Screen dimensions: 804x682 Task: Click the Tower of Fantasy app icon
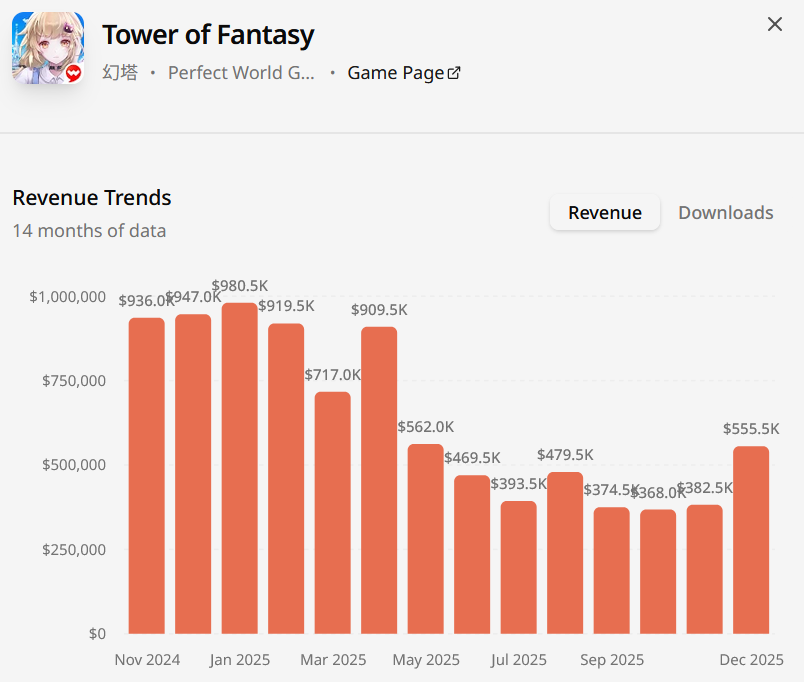click(x=47, y=49)
